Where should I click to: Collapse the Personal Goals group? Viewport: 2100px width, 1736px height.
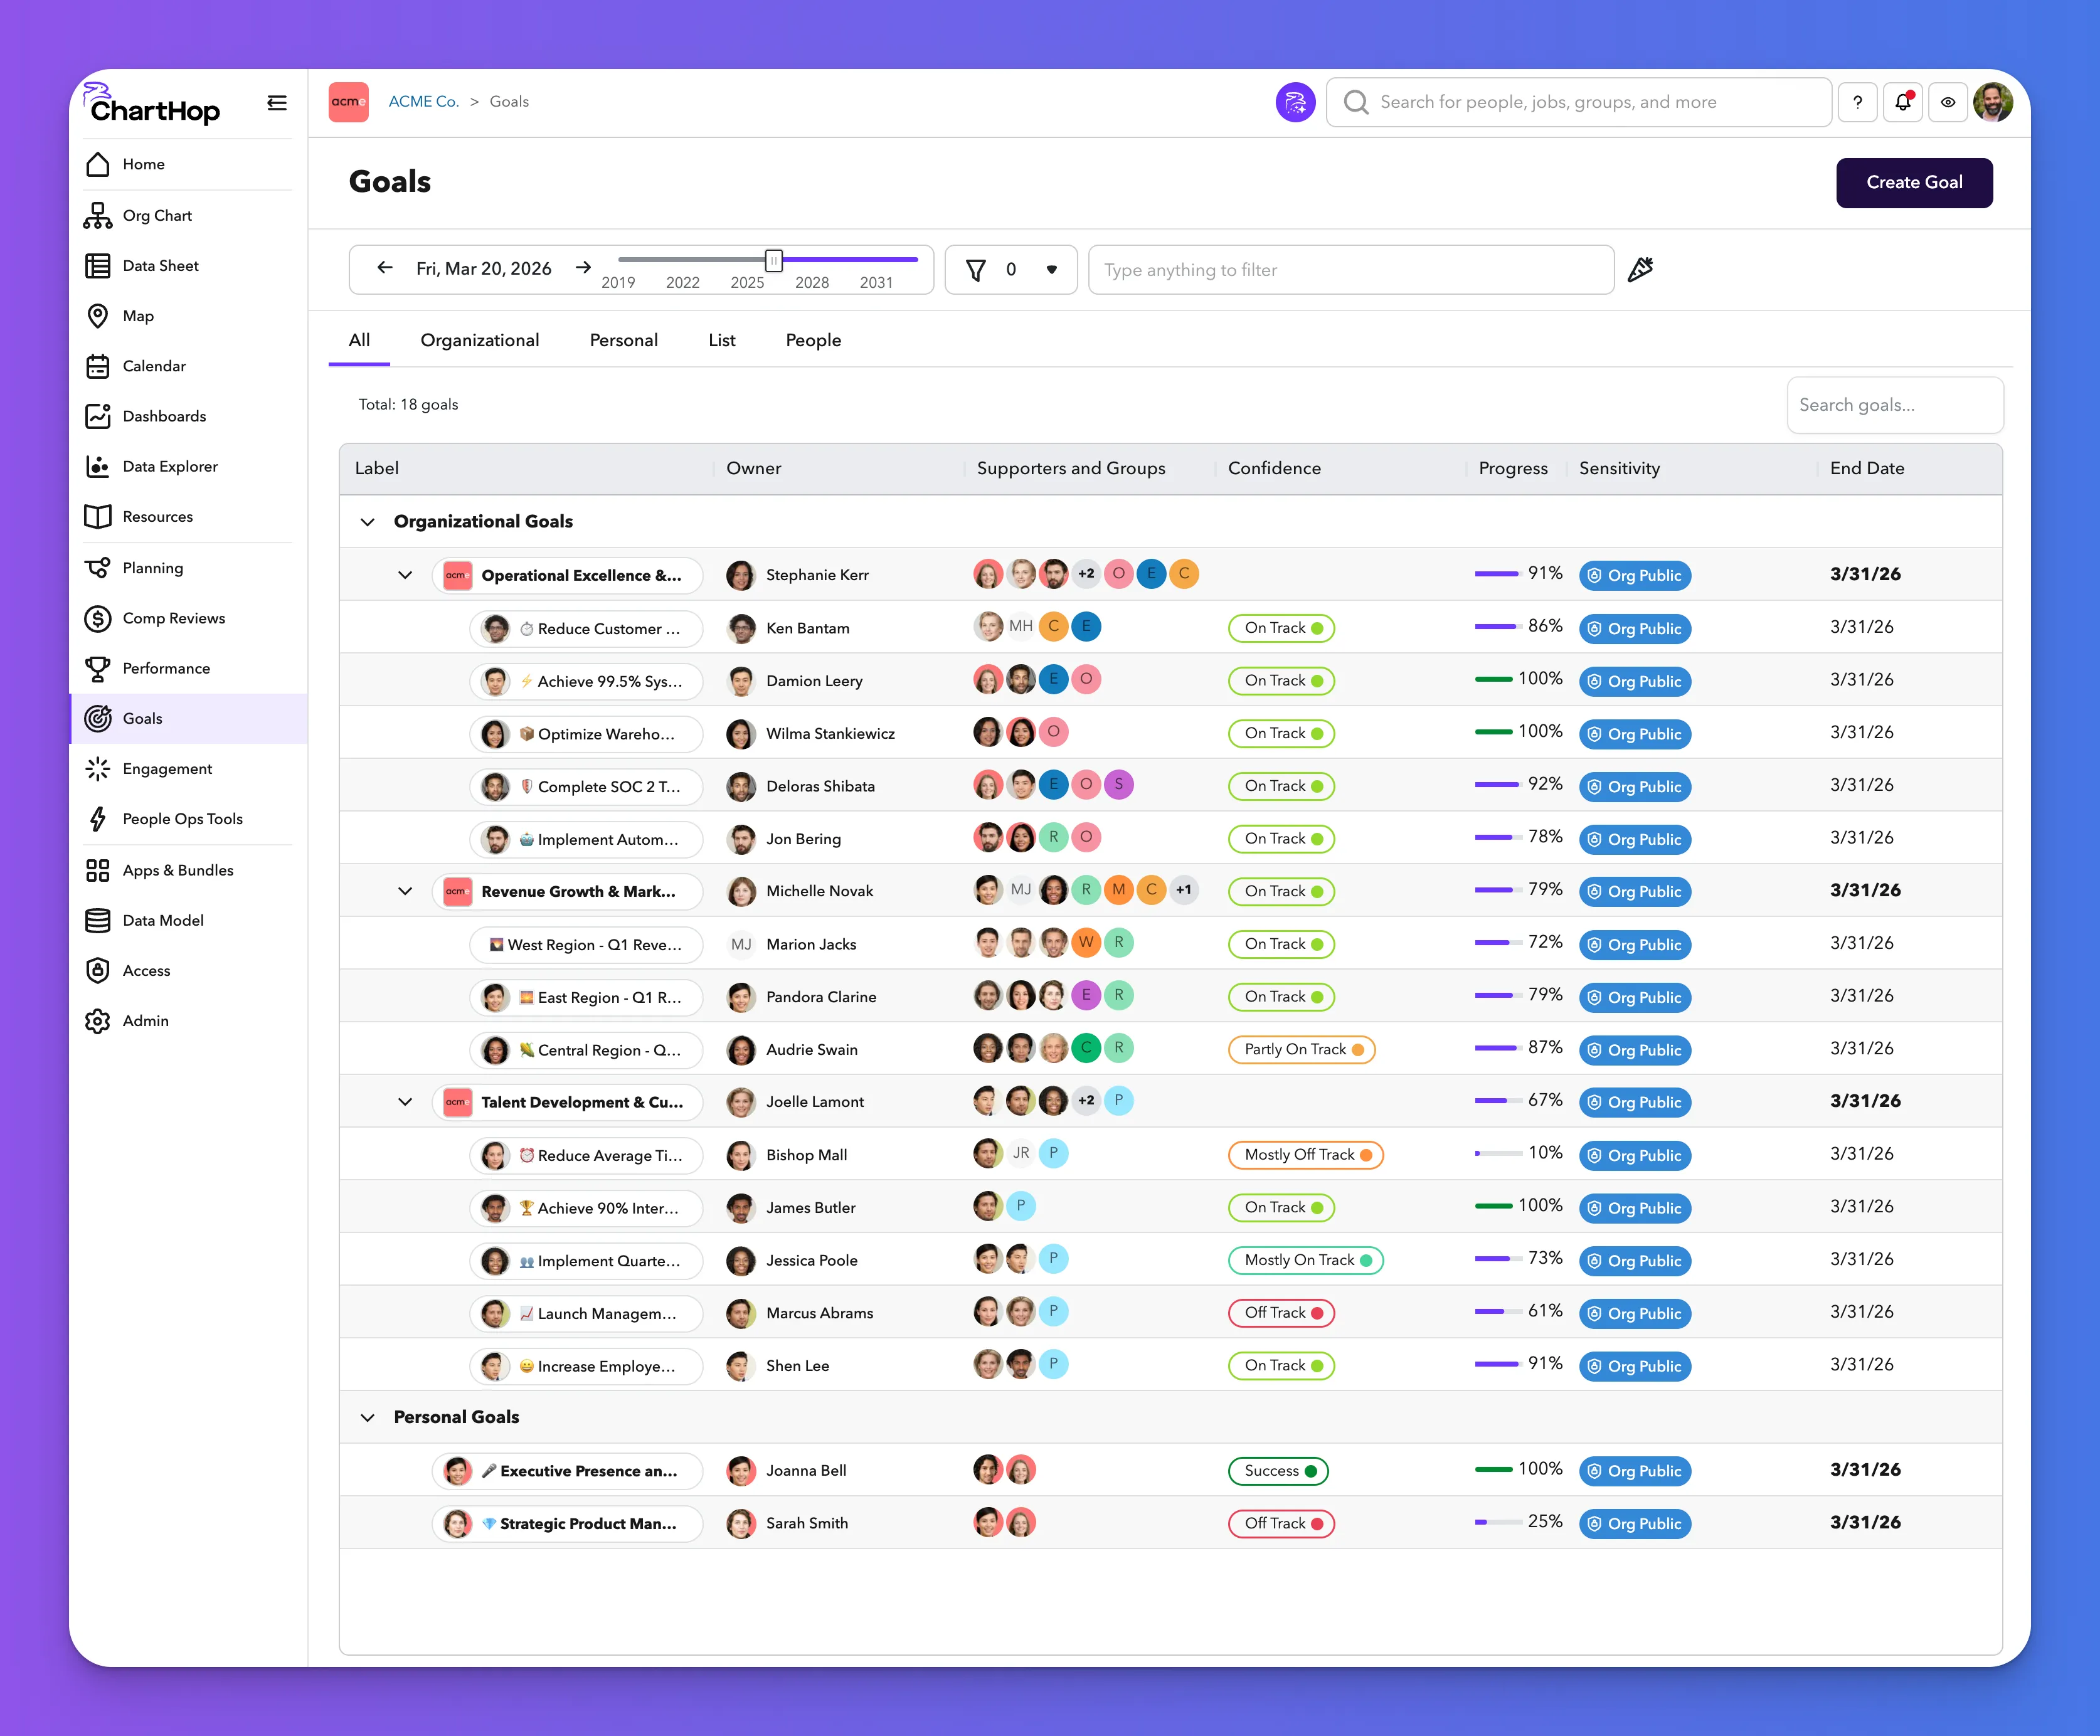368,1418
